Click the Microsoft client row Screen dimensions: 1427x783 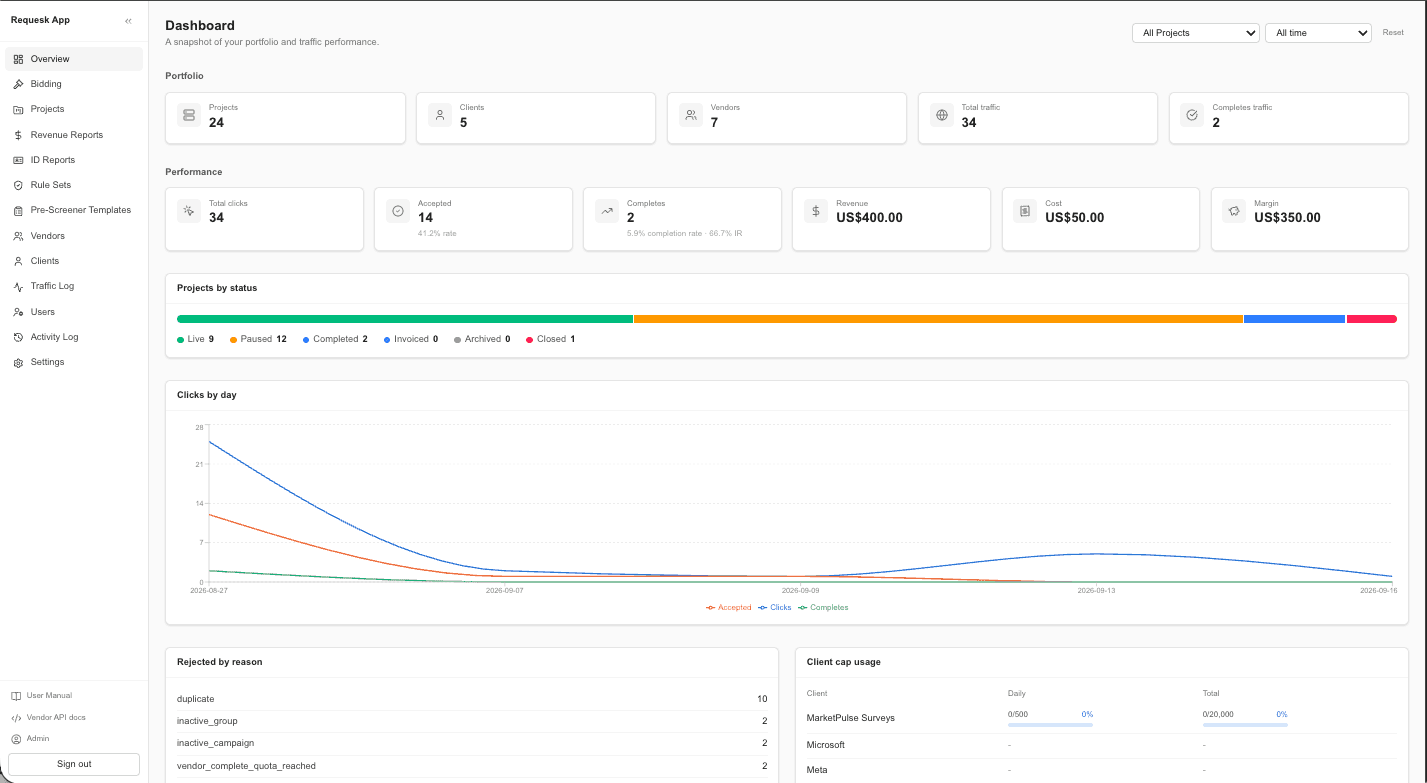click(1101, 745)
